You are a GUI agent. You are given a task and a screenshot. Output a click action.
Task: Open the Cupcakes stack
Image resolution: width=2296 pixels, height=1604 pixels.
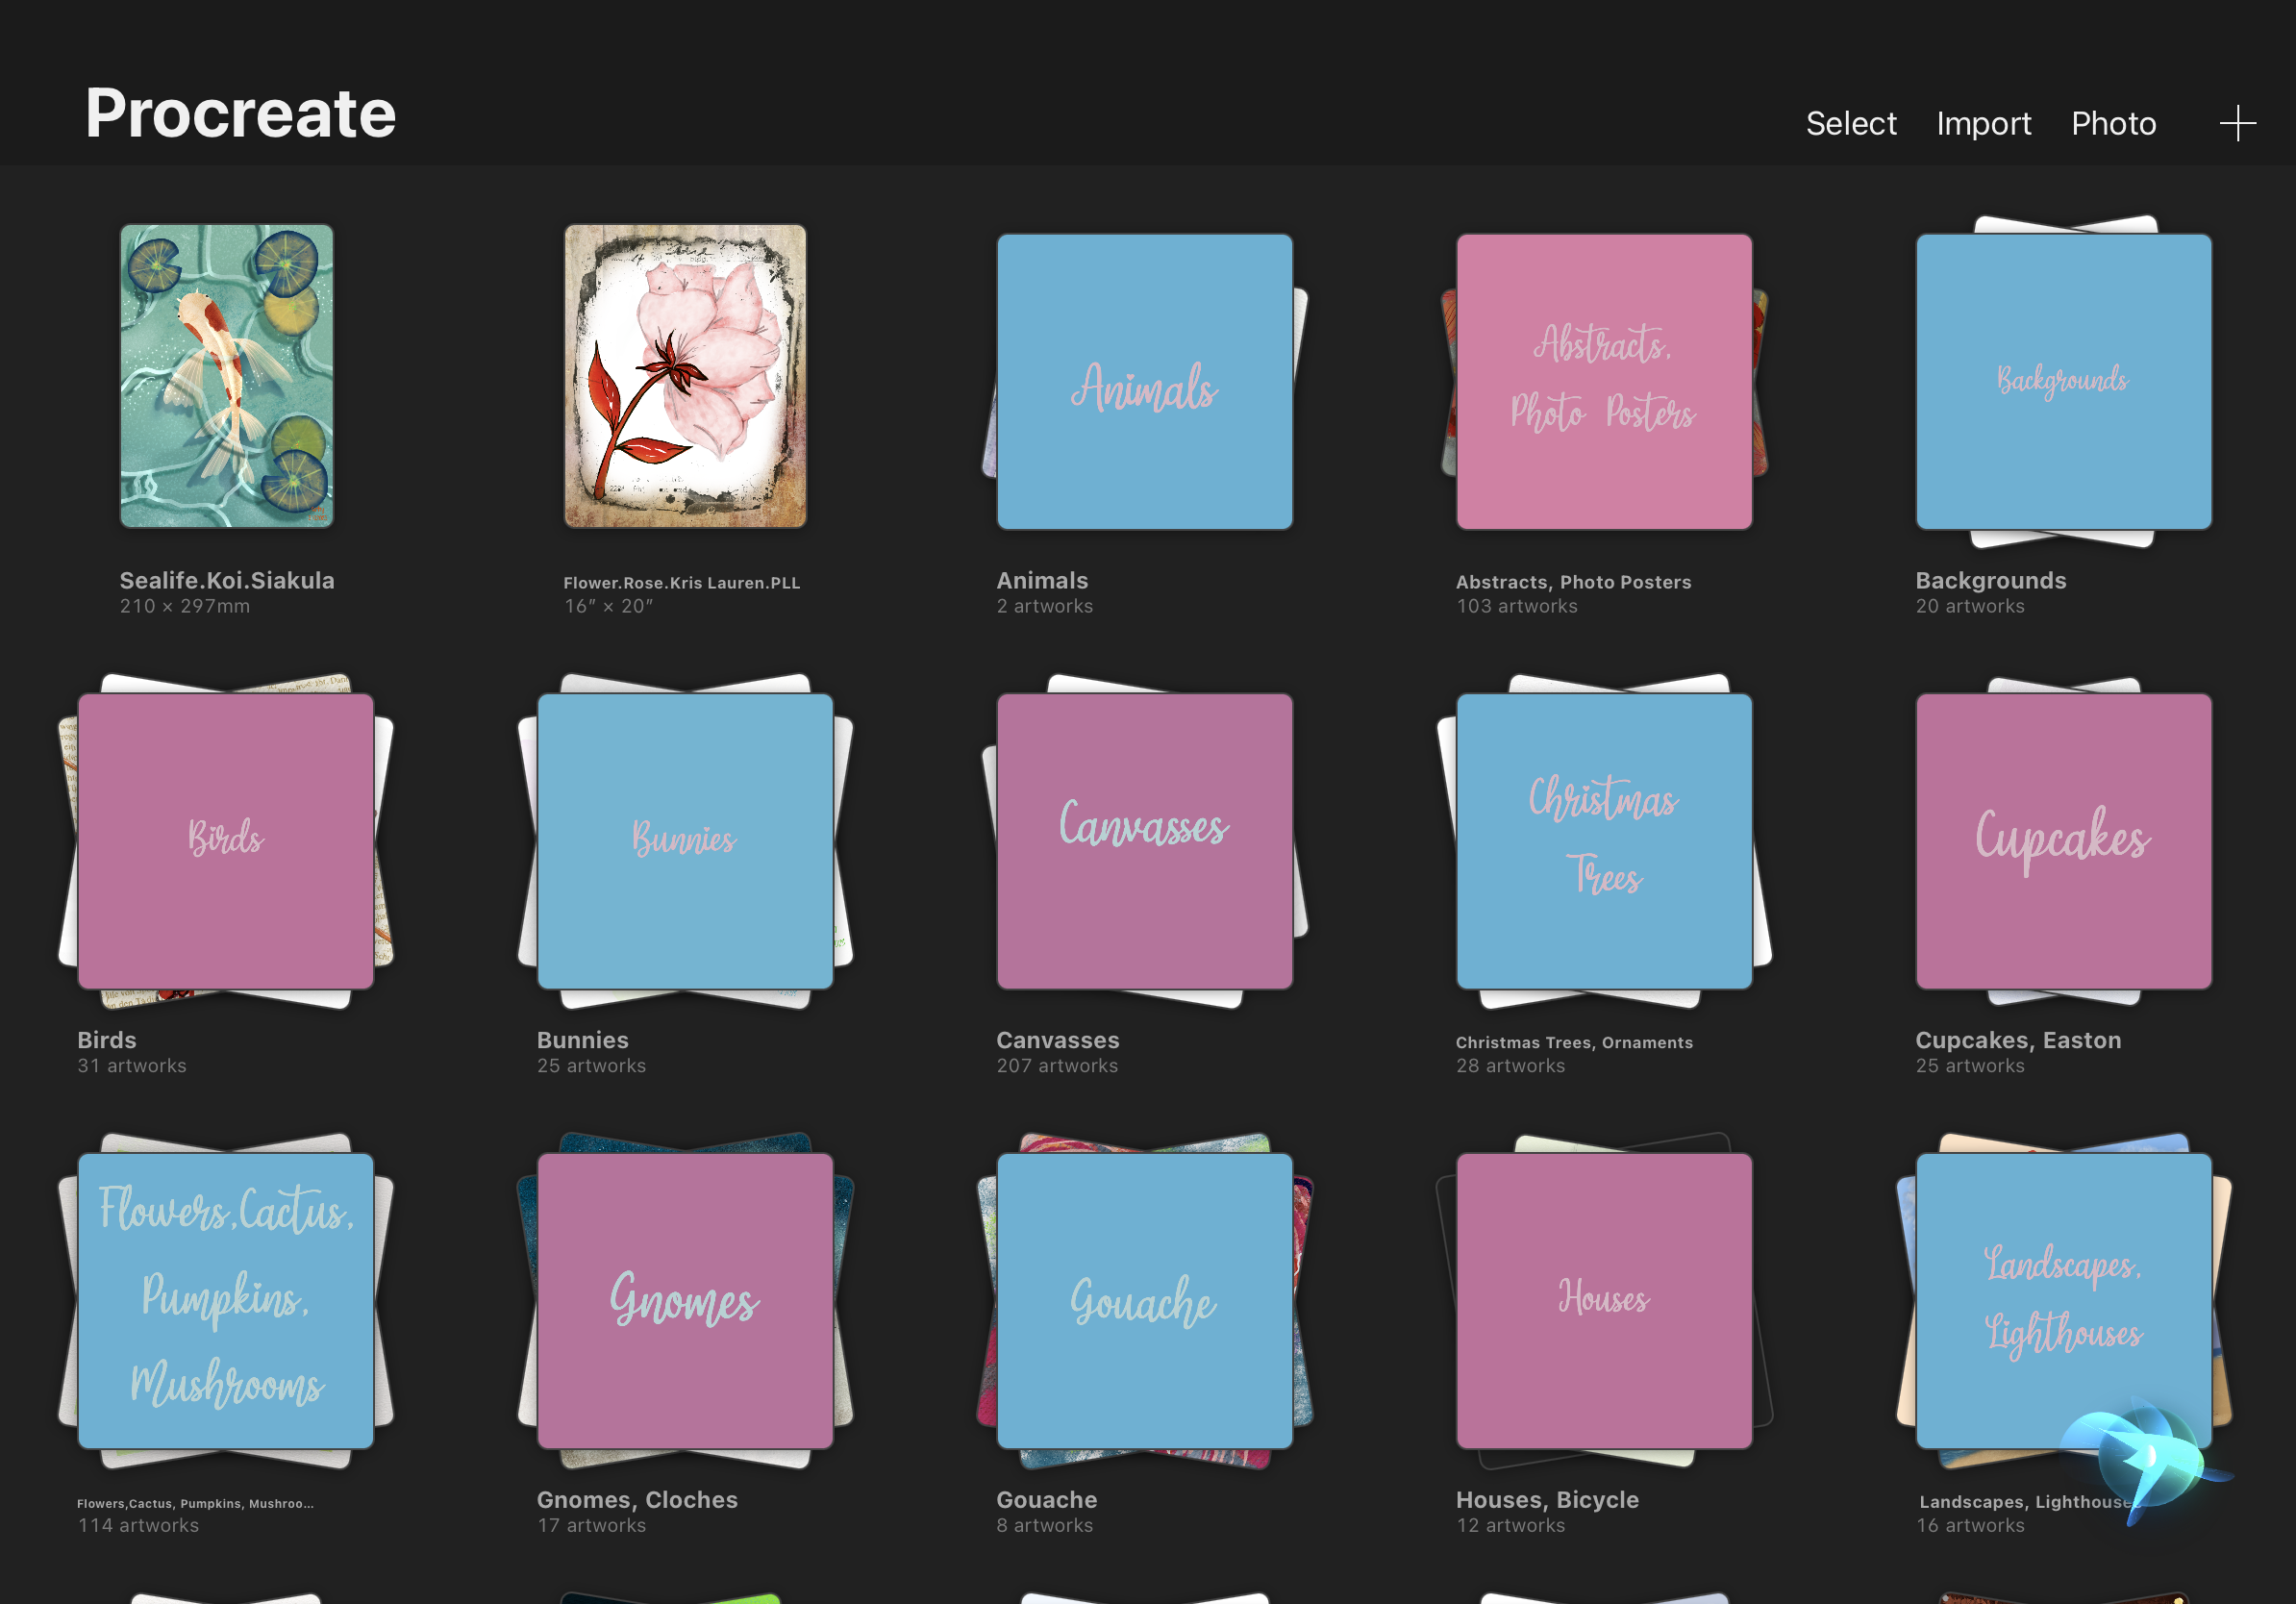2064,841
